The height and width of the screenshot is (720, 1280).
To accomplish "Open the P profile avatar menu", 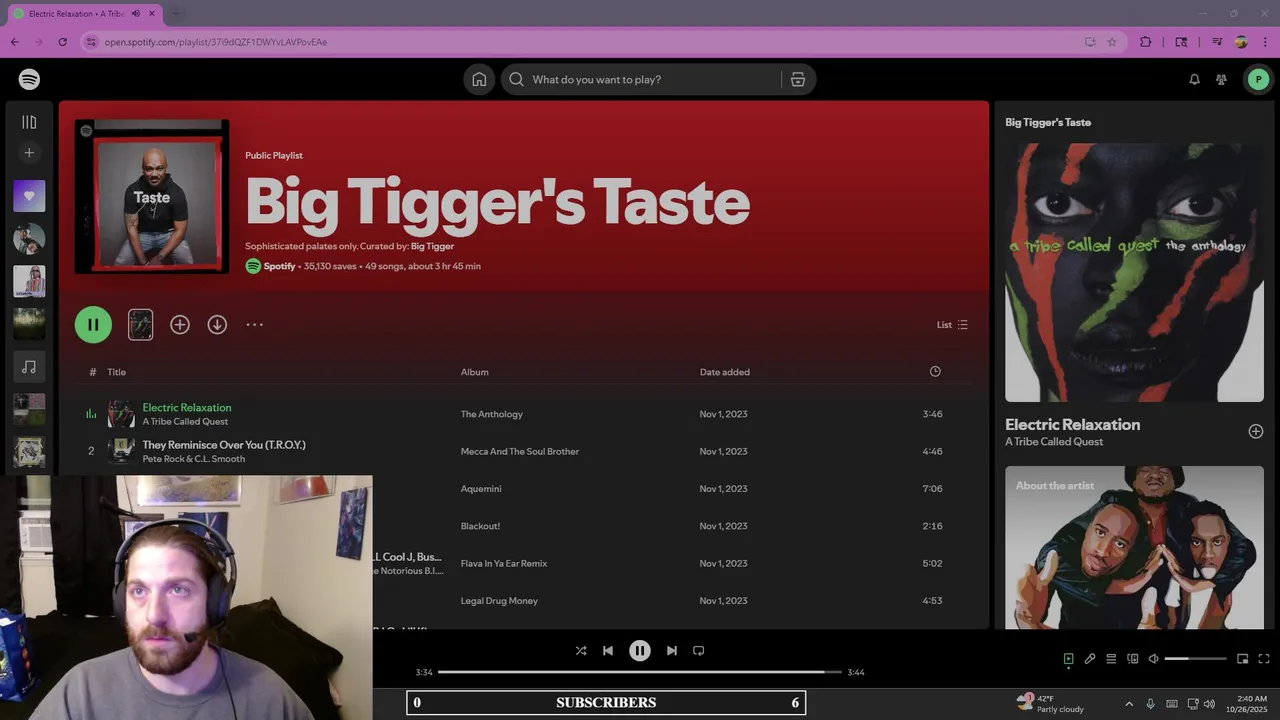I will tap(1258, 79).
